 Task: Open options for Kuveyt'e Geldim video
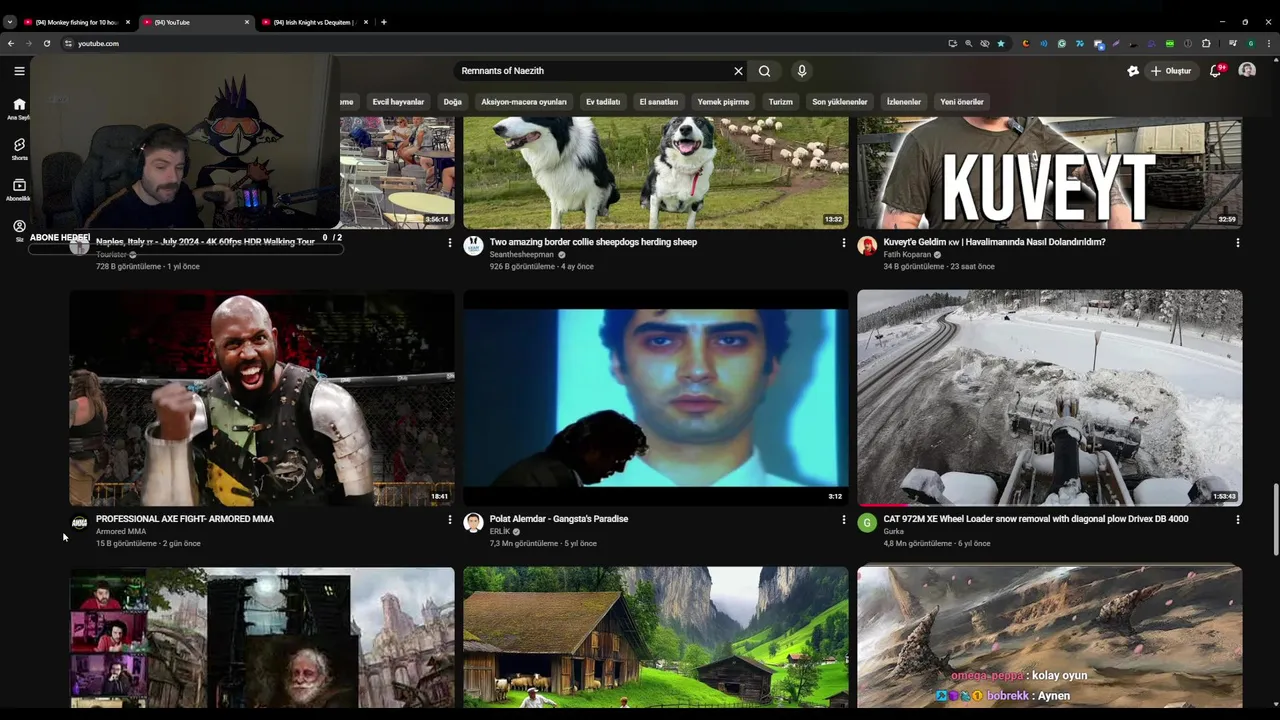click(x=1237, y=243)
